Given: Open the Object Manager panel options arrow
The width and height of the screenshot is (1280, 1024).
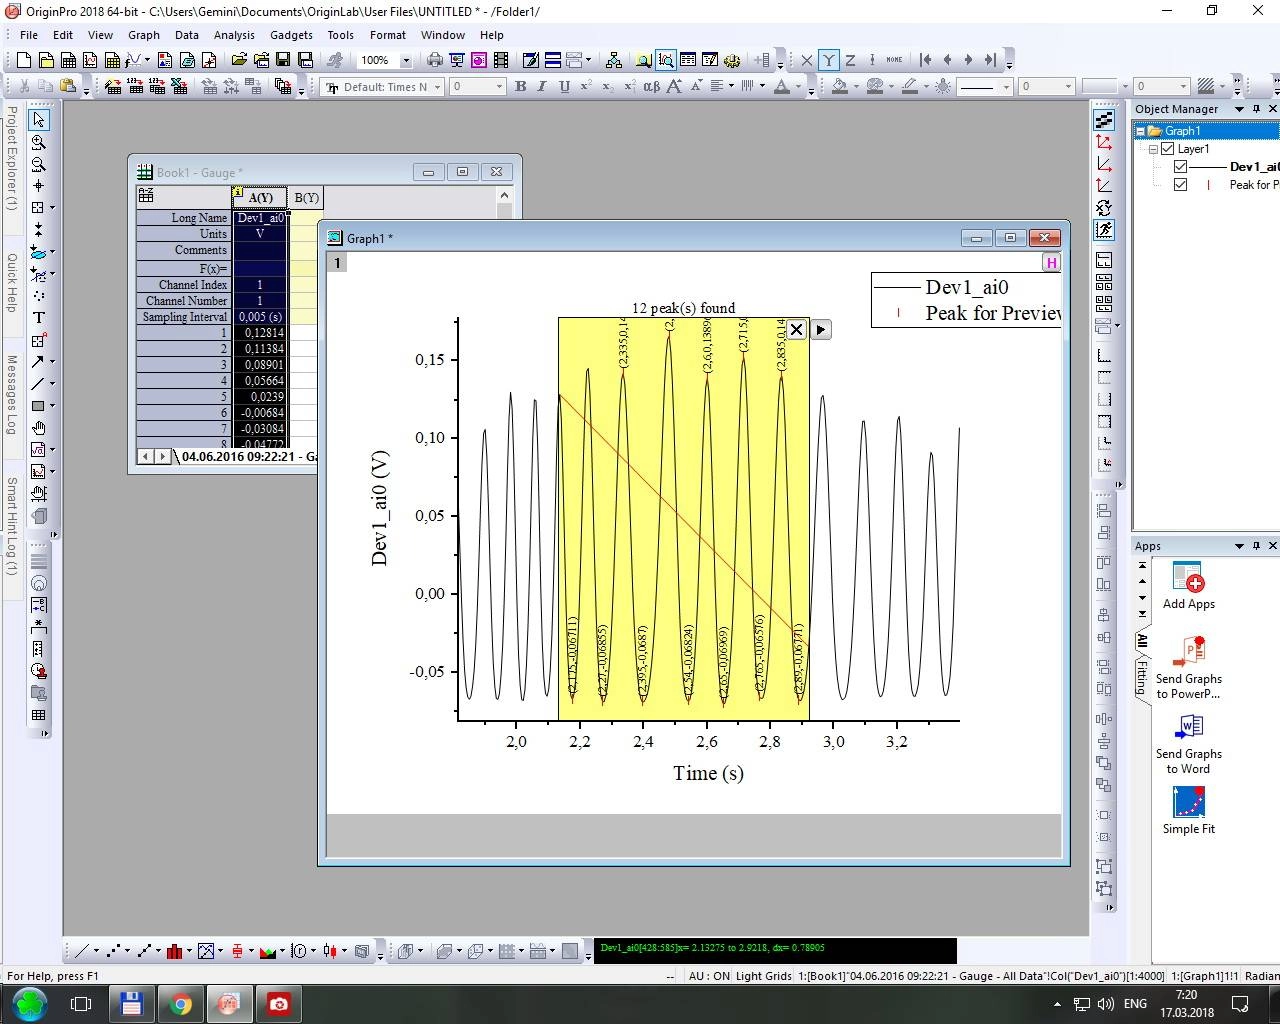Looking at the screenshot, I should pos(1239,109).
